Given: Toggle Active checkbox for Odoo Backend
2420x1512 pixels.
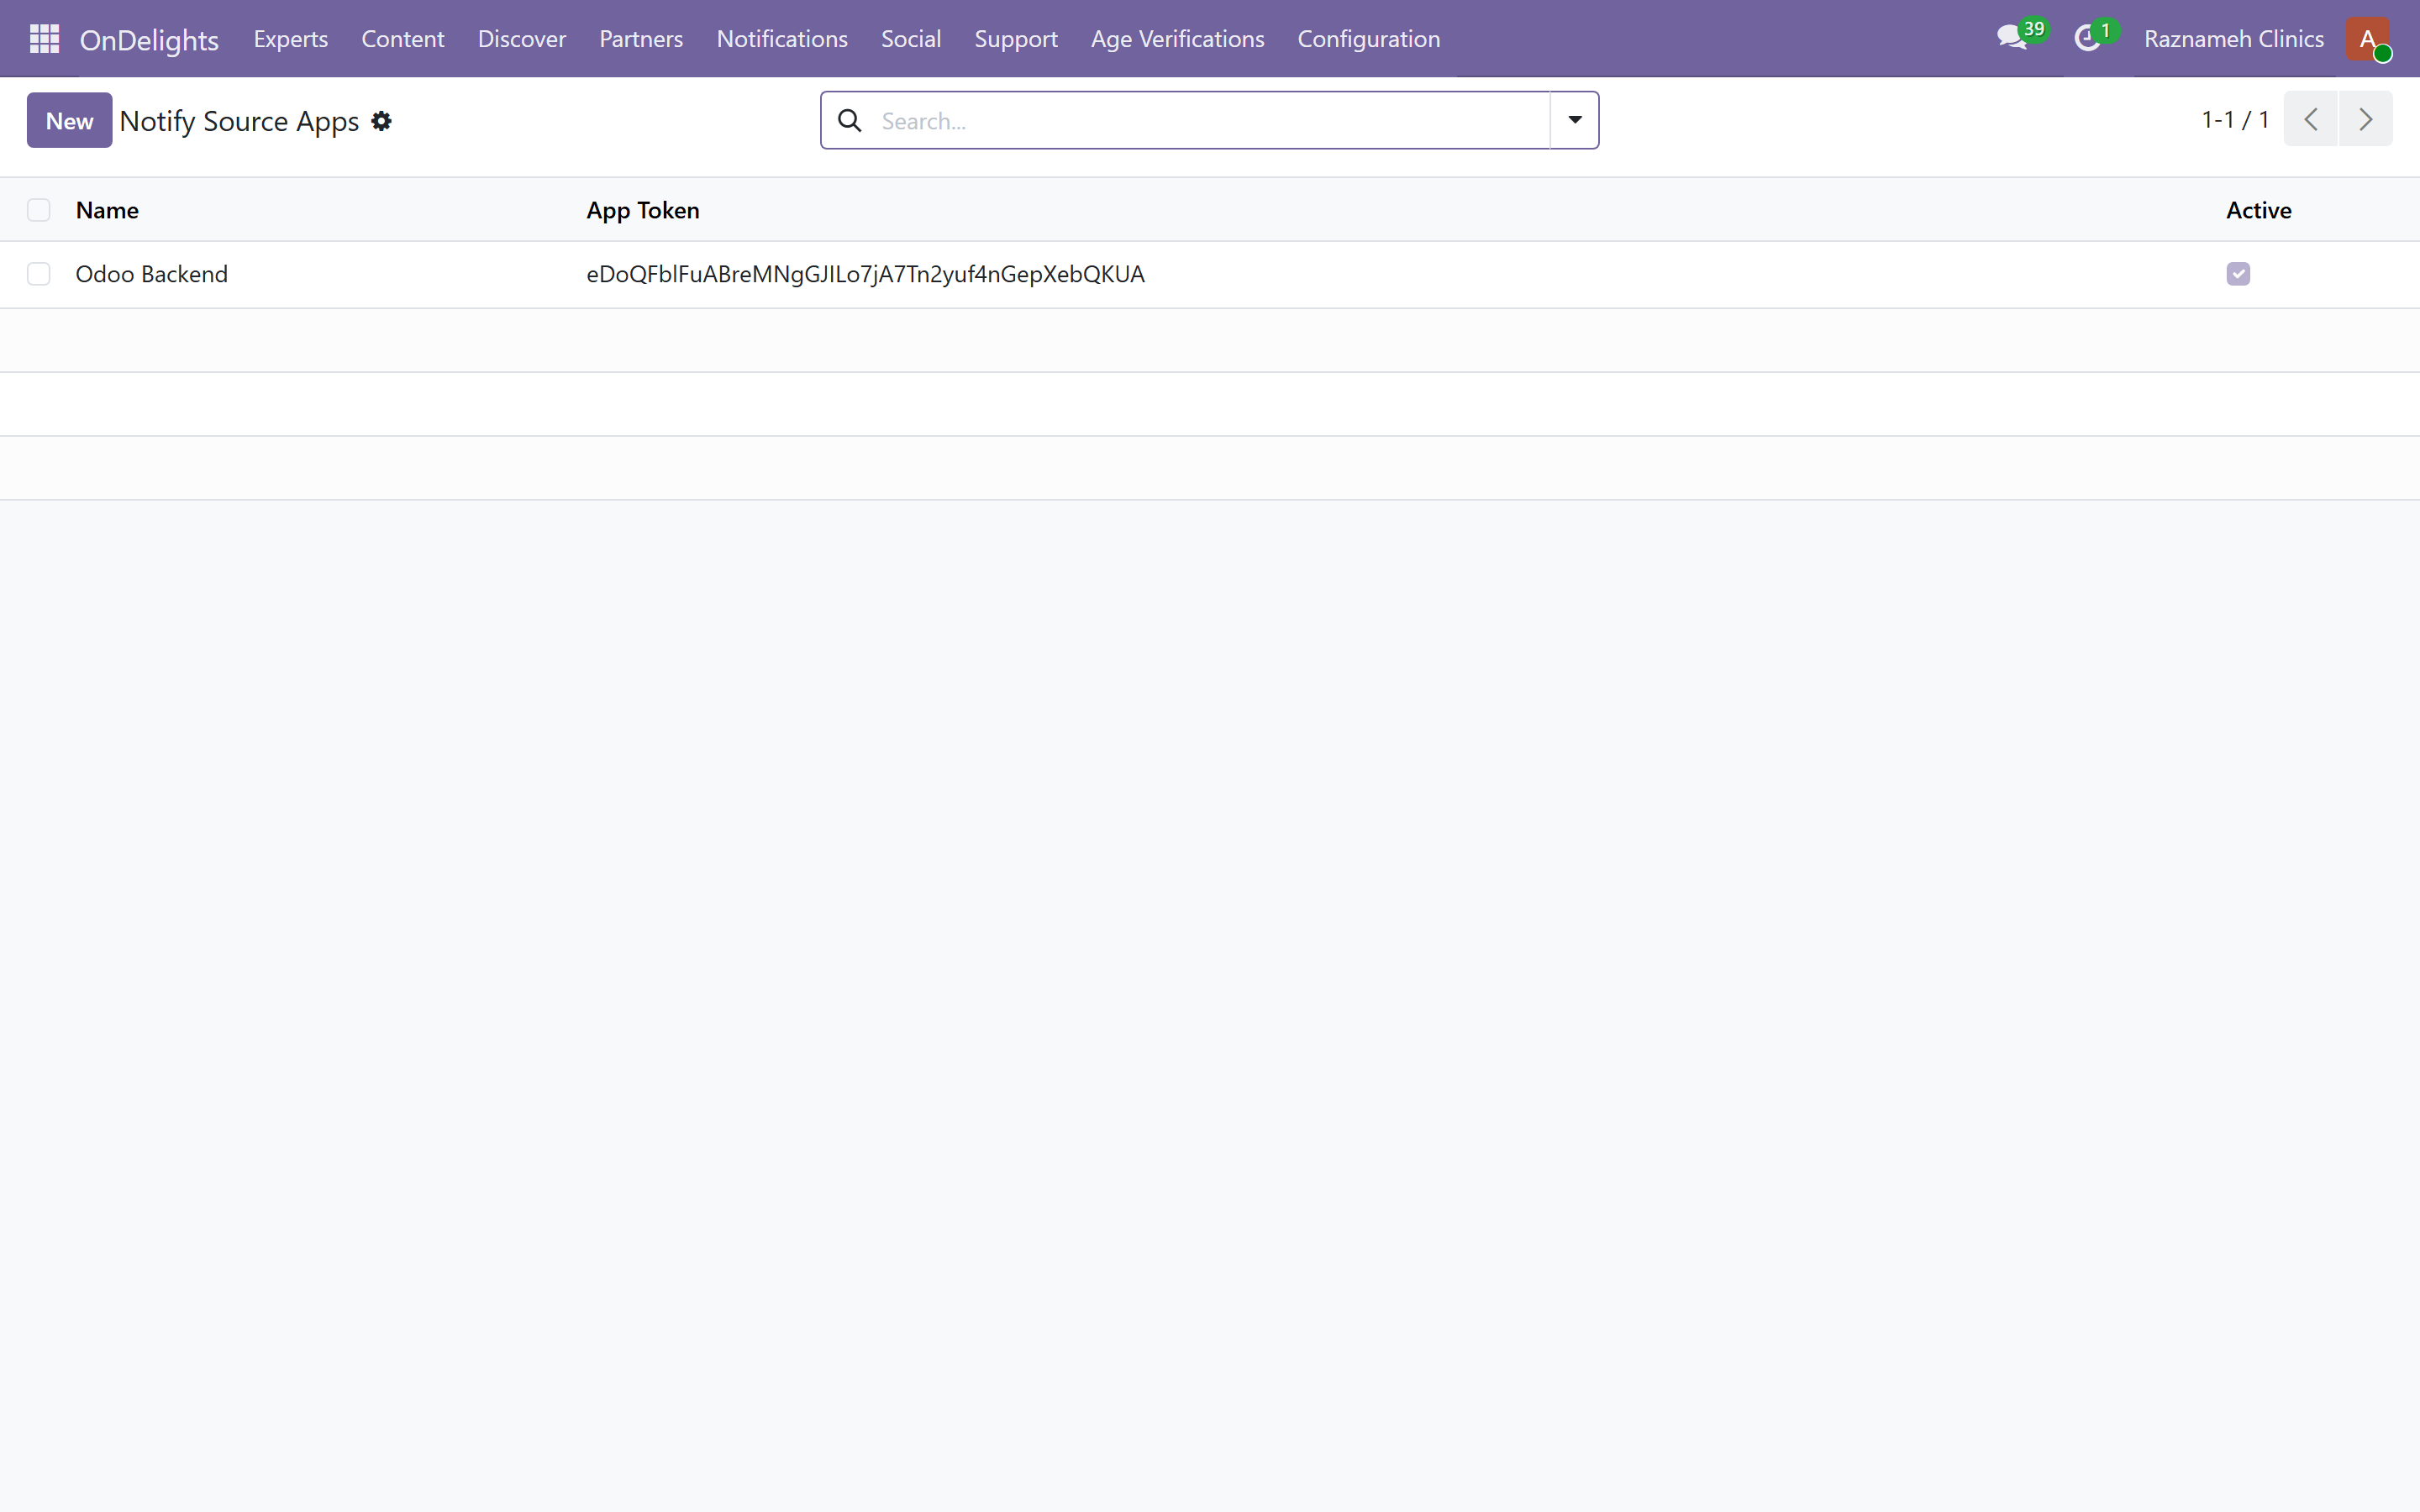Looking at the screenshot, I should coord(2238,274).
